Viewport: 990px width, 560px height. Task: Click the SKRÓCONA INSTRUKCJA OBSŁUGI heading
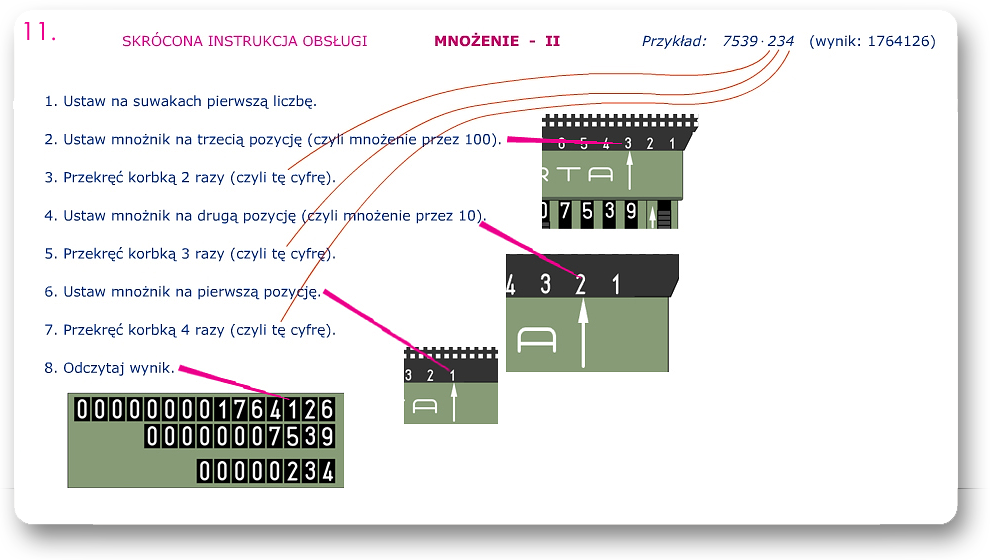tap(244, 41)
